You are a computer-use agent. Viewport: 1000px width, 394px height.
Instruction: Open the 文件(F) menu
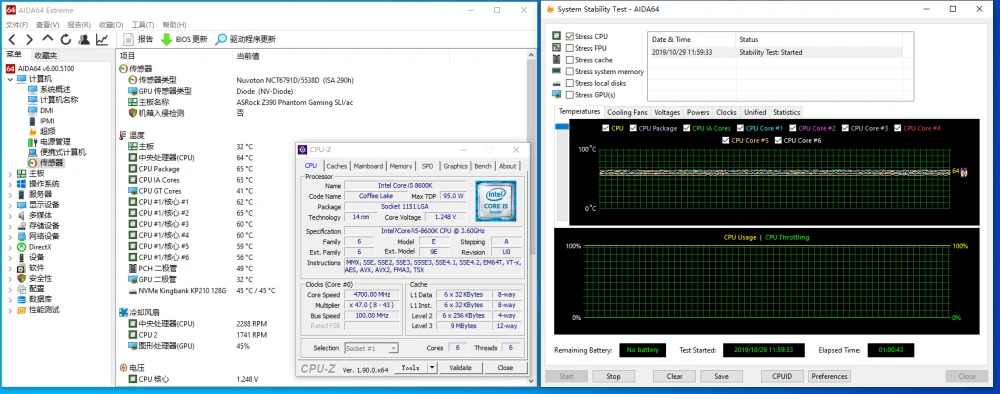tap(17, 25)
